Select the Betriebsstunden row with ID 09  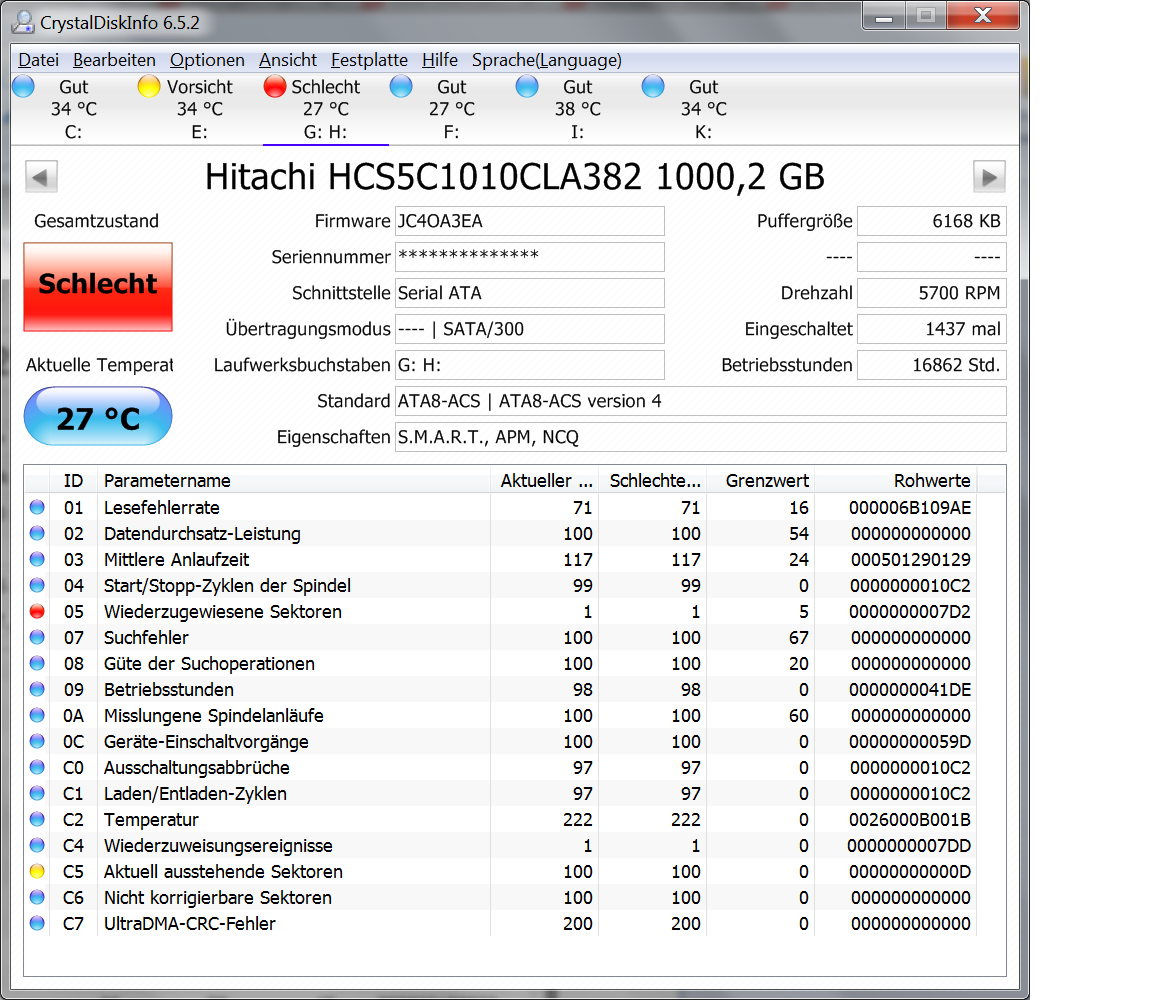(501, 690)
